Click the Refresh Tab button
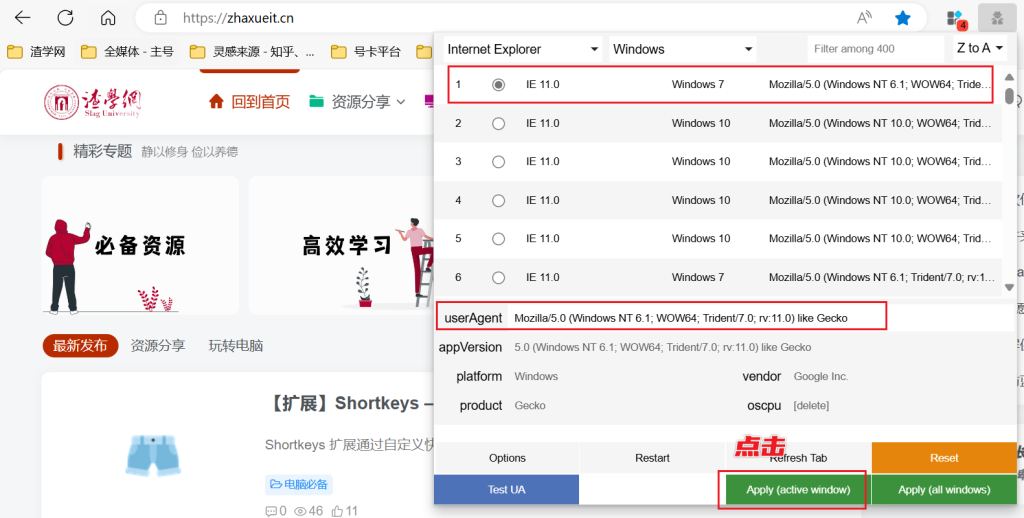 coord(798,458)
